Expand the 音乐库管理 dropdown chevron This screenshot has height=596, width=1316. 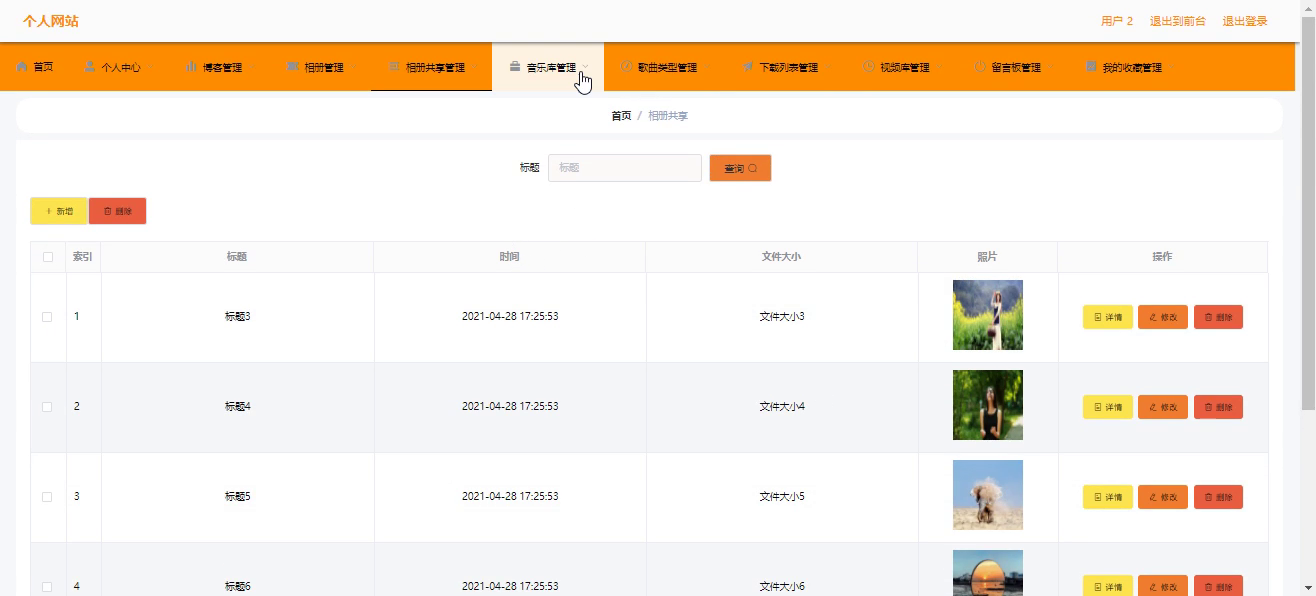(x=586, y=67)
